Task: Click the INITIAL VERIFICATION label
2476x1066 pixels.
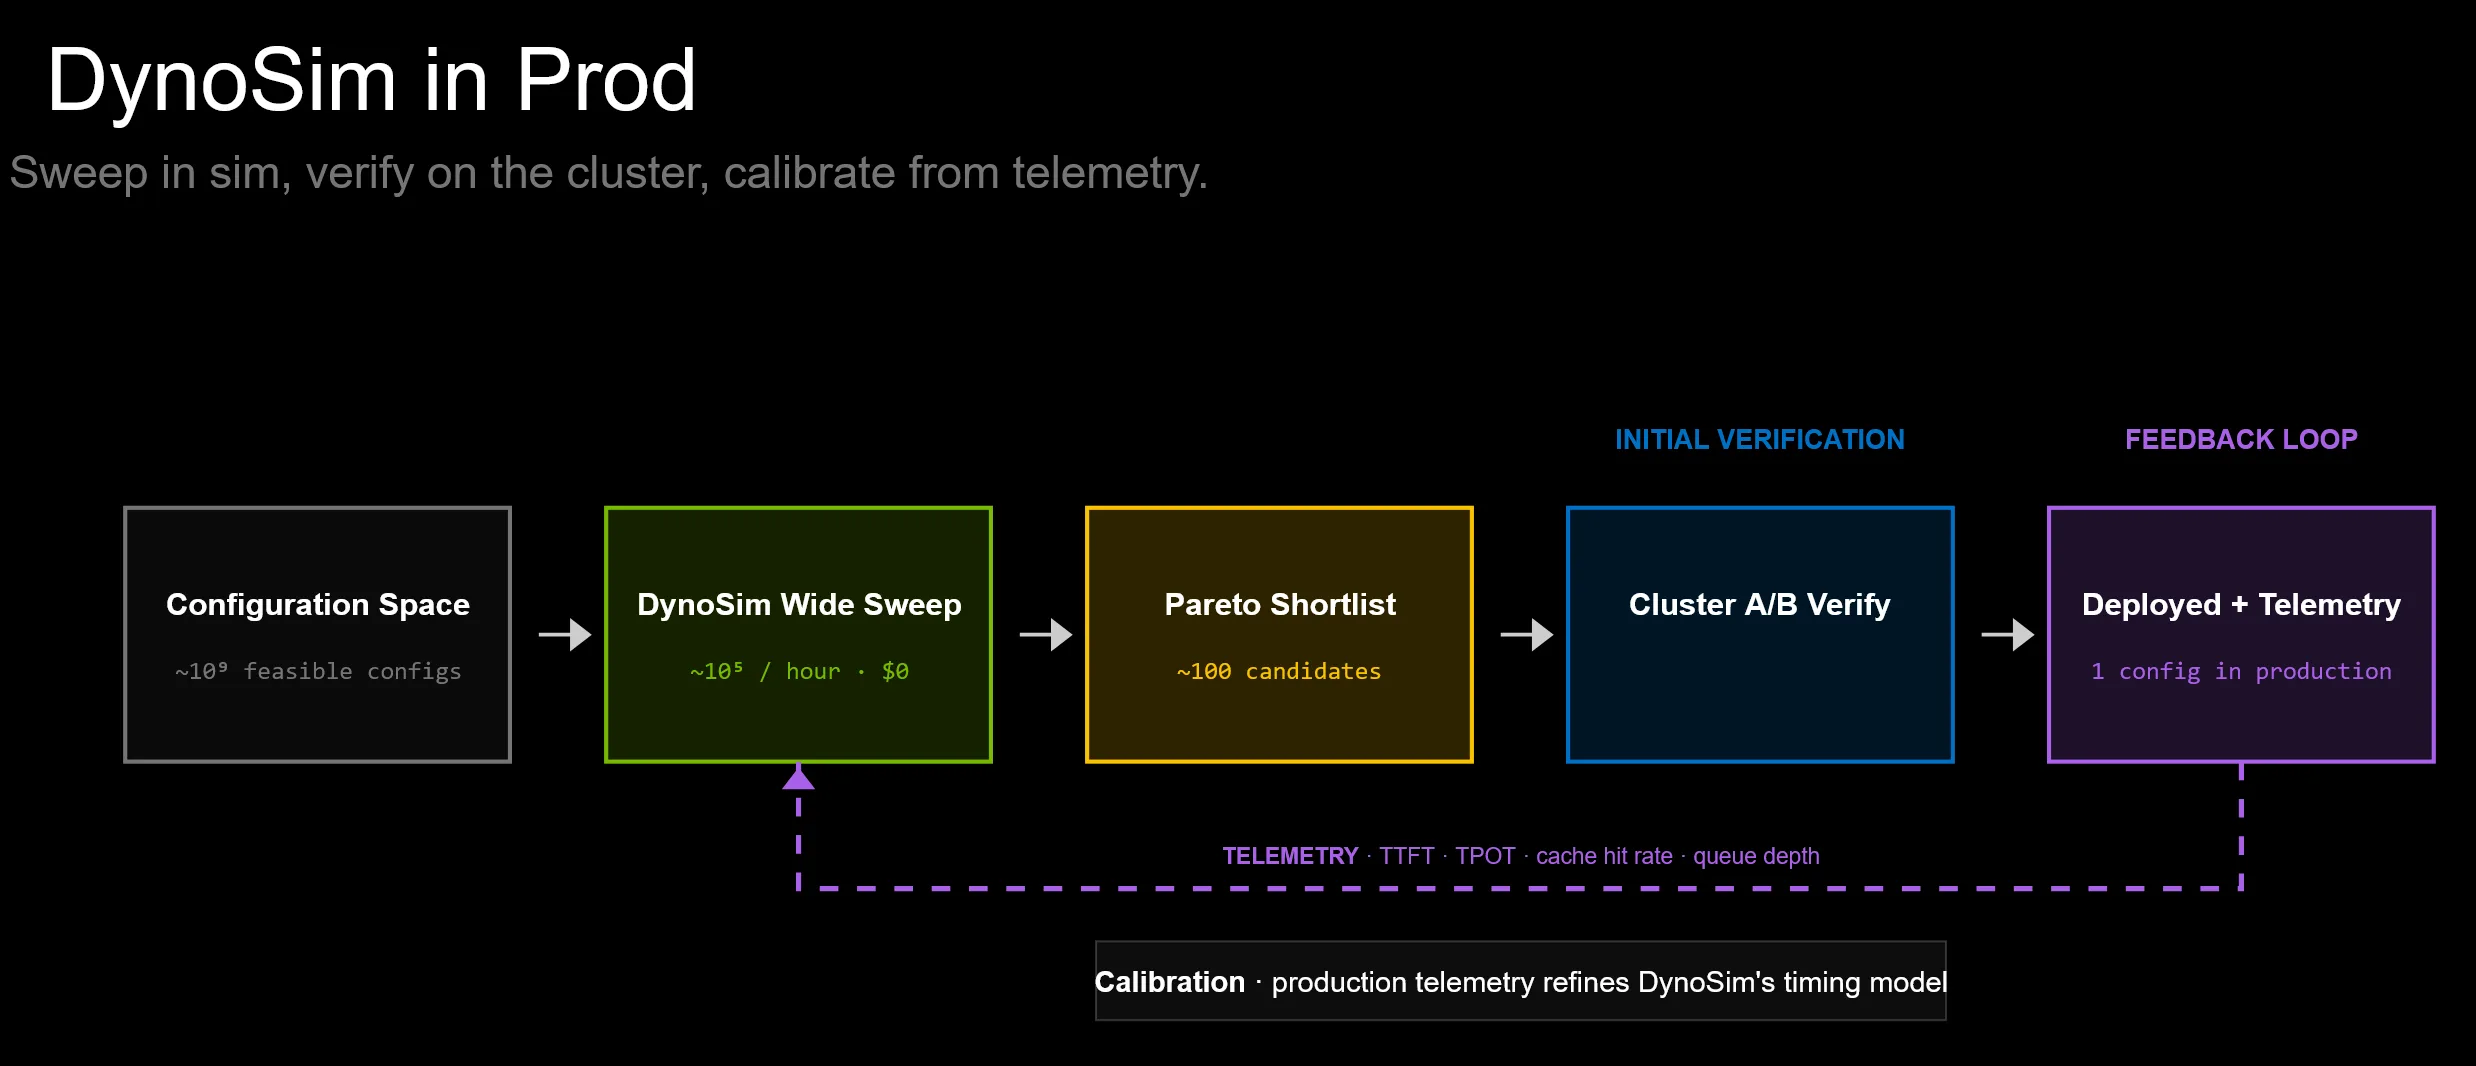Action: [x=1760, y=439]
